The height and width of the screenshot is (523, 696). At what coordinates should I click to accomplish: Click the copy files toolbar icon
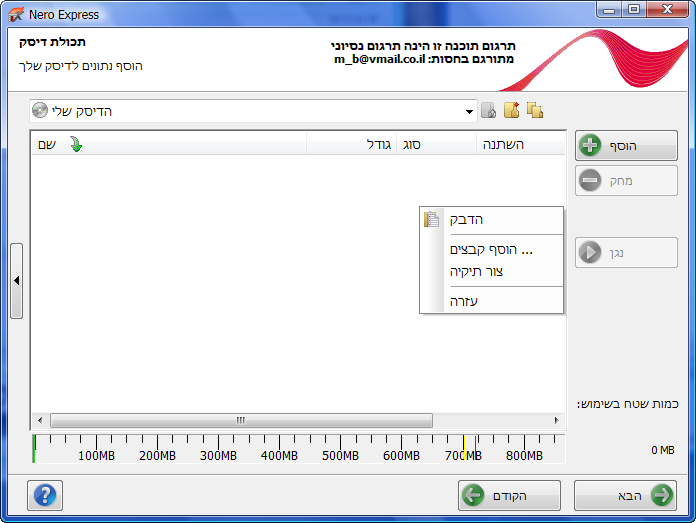tap(535, 110)
